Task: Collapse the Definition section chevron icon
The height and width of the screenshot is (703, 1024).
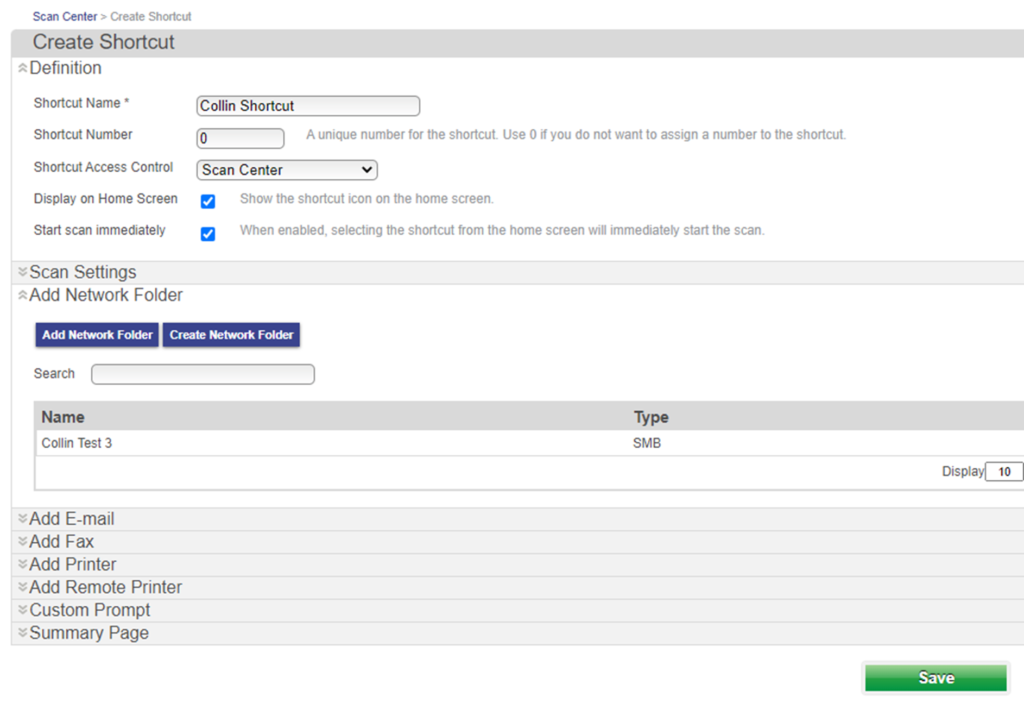Action: point(22,69)
